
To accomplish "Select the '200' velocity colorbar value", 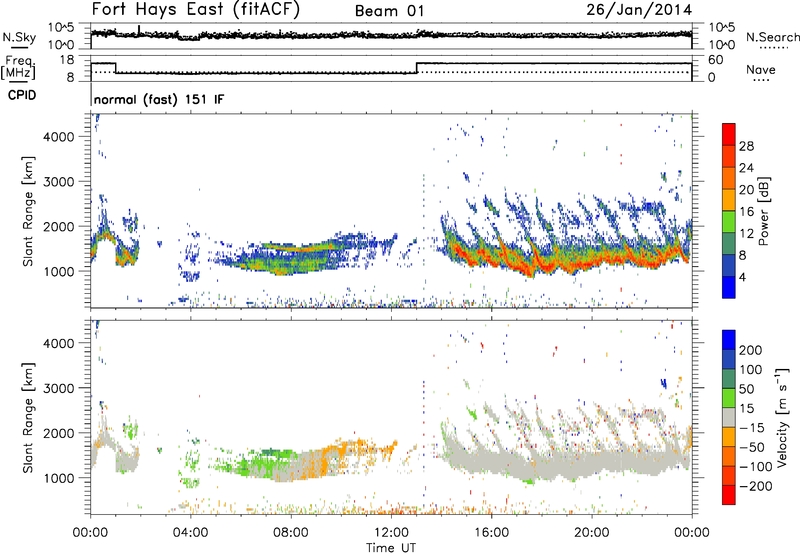I will 751,350.
